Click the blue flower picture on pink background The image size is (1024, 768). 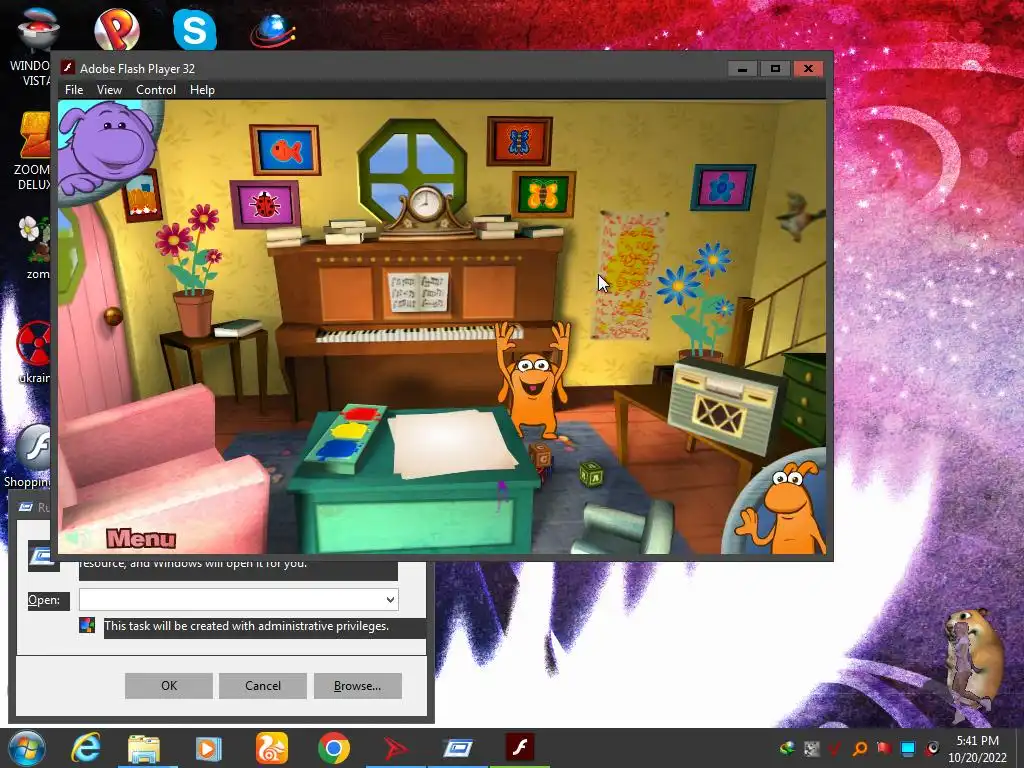(723, 187)
